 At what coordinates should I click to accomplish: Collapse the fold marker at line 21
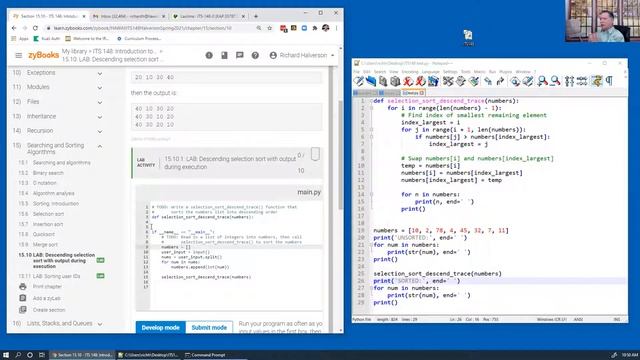pyautogui.click(x=371, y=245)
